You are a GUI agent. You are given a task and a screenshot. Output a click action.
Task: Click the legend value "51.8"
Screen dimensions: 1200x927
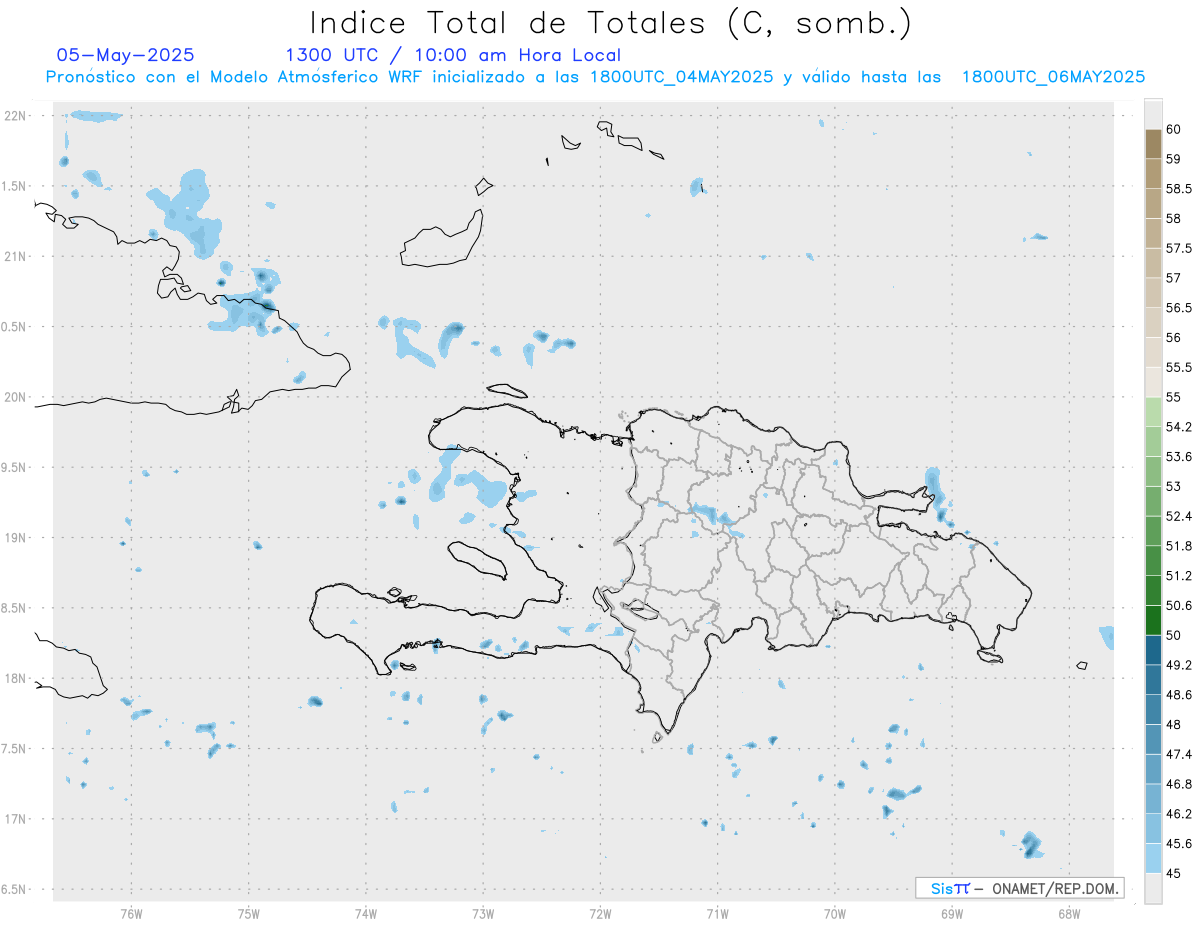[x=1178, y=546]
